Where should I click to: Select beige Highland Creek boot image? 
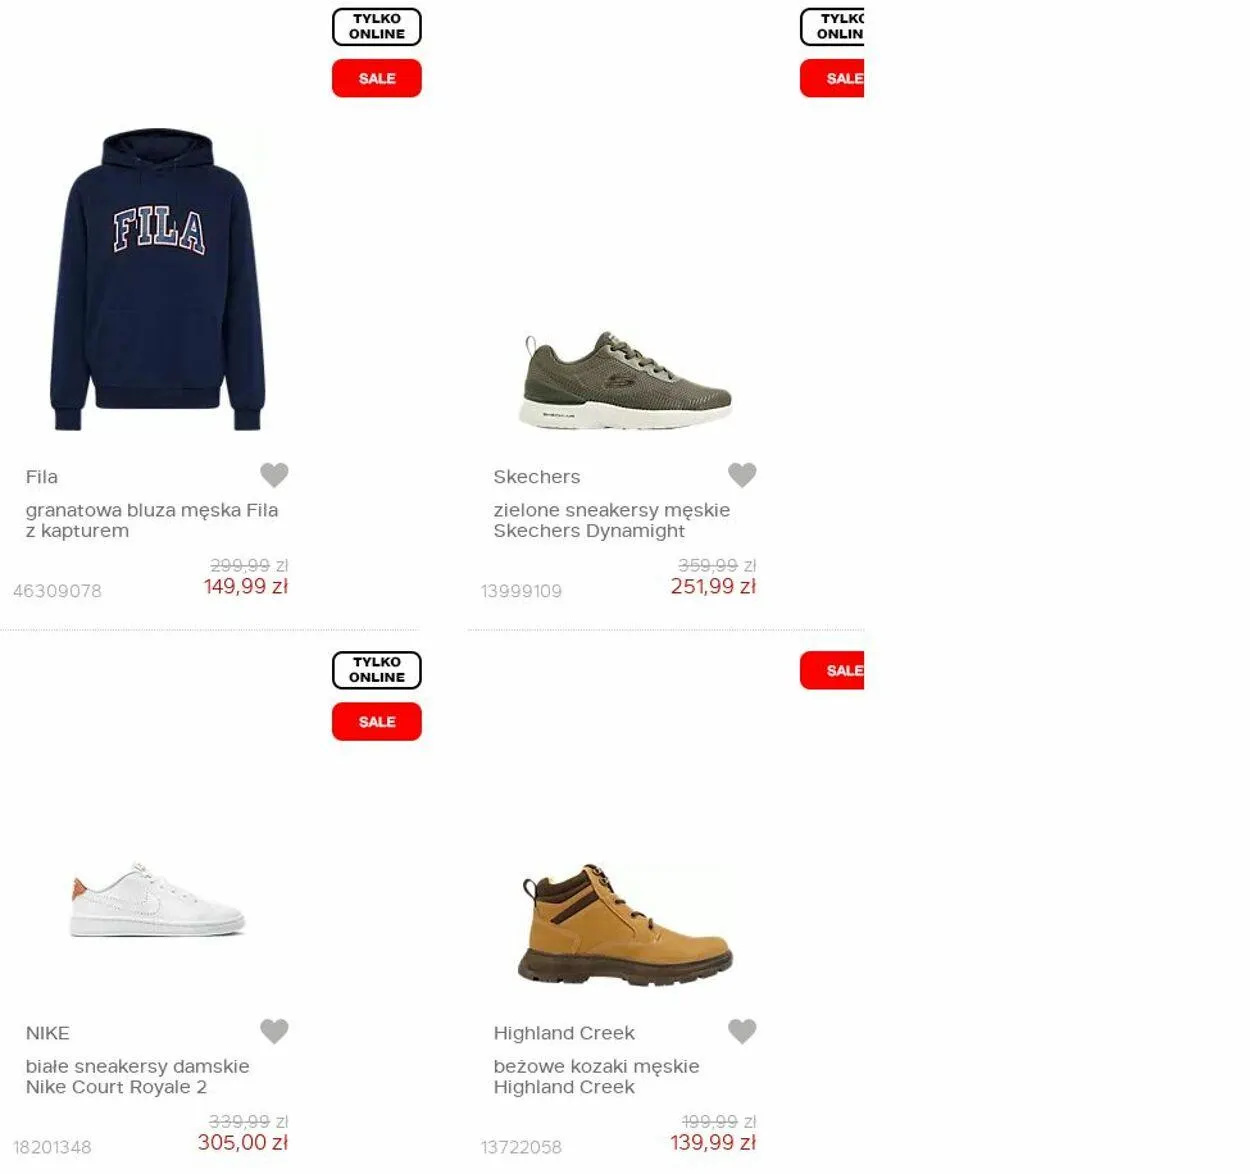pos(626,925)
